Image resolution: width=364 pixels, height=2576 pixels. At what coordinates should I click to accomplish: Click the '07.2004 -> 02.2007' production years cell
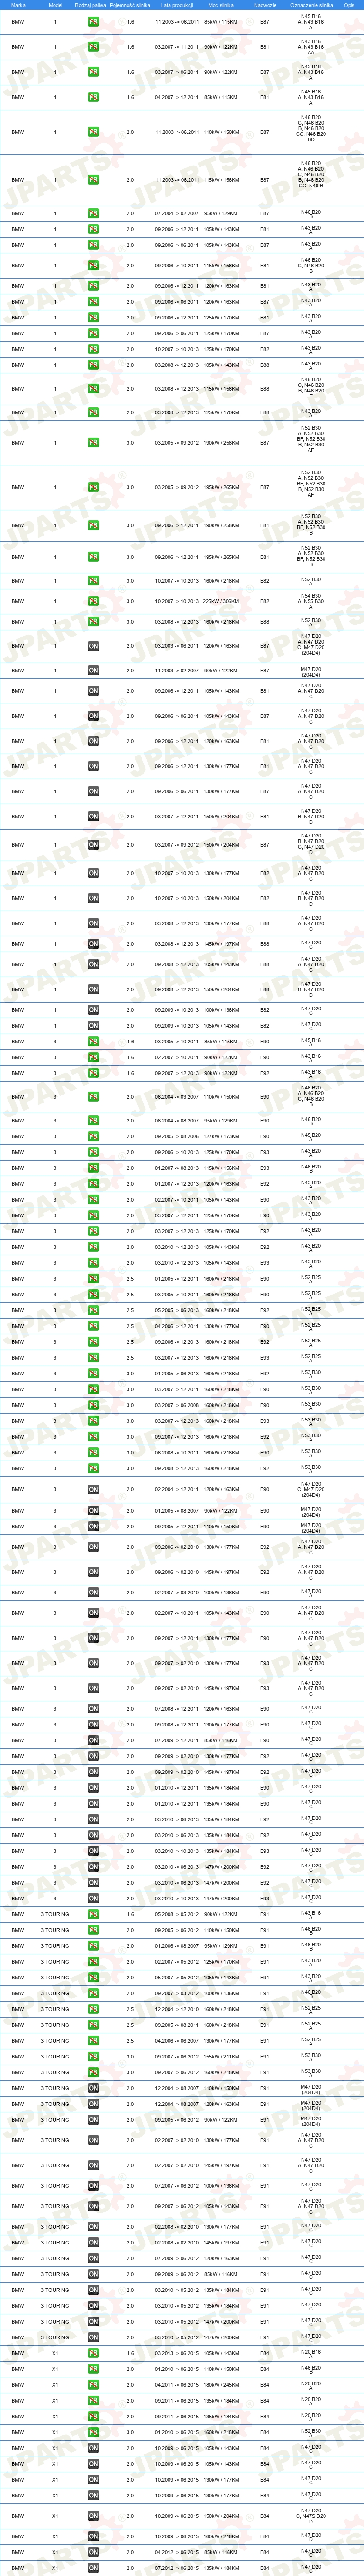coord(177,213)
